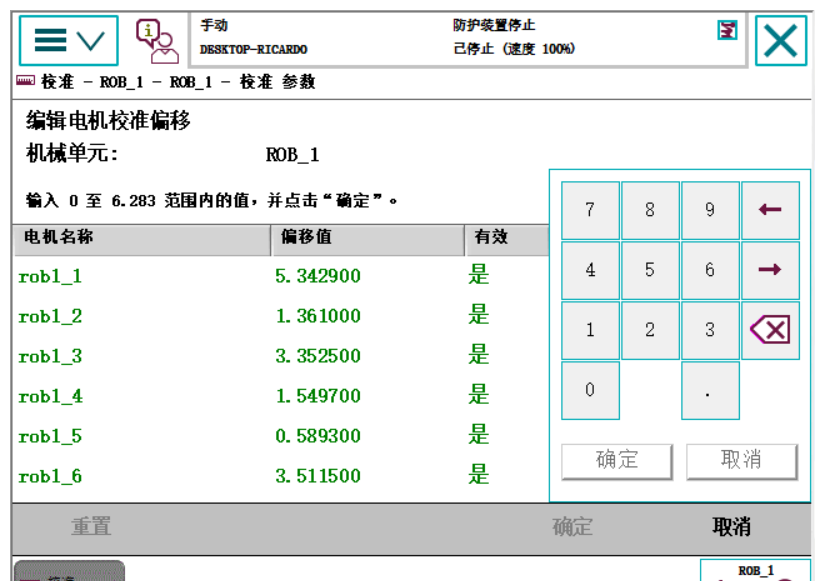Select motor row rob1_3
This screenshot has width=821, height=581.
pos(281,355)
